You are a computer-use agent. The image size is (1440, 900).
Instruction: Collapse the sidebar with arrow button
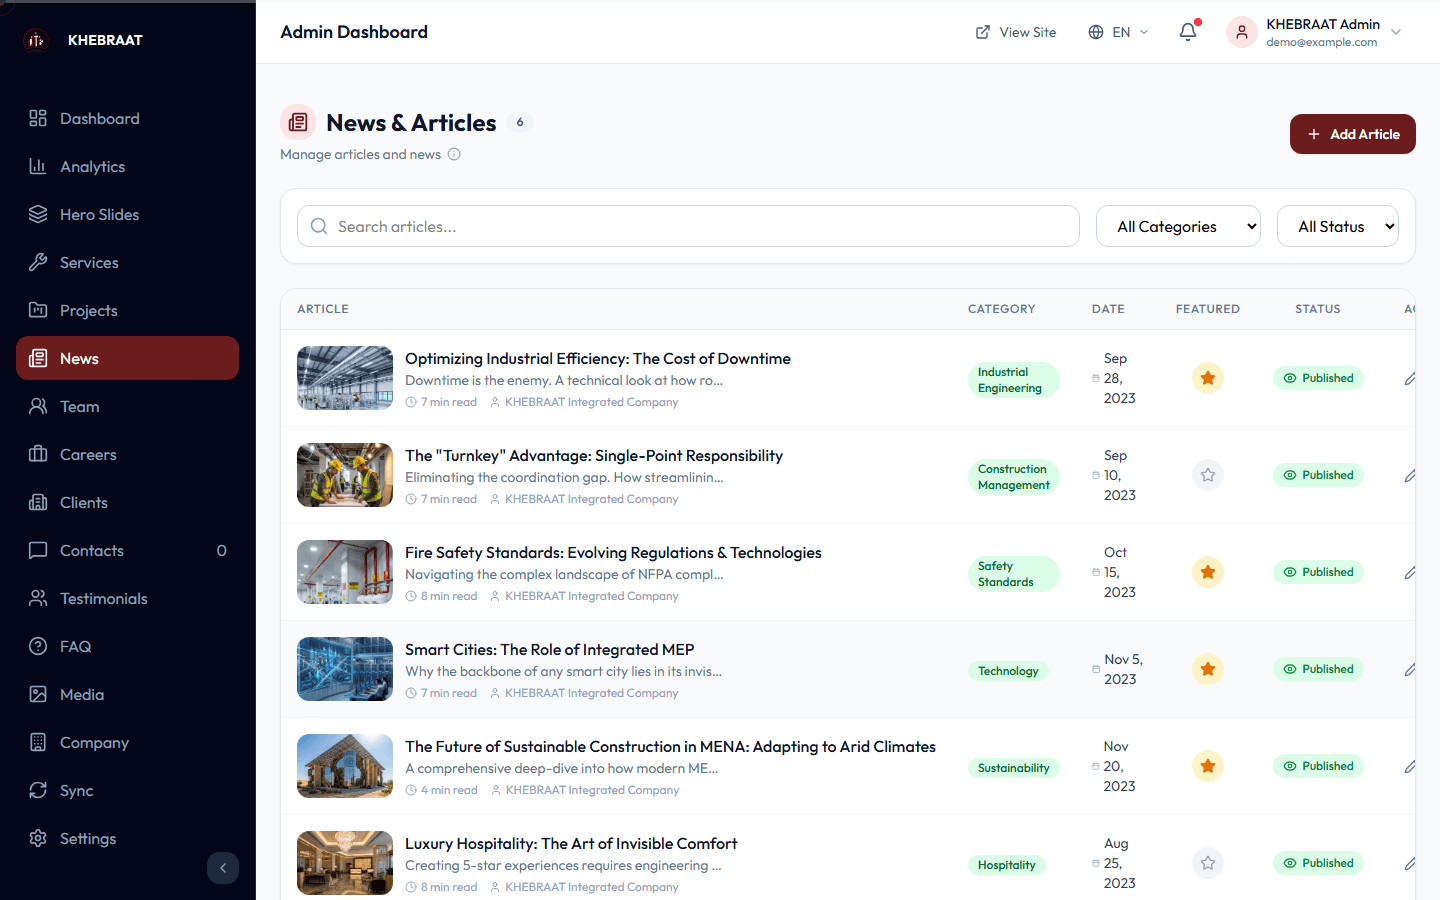(223, 868)
